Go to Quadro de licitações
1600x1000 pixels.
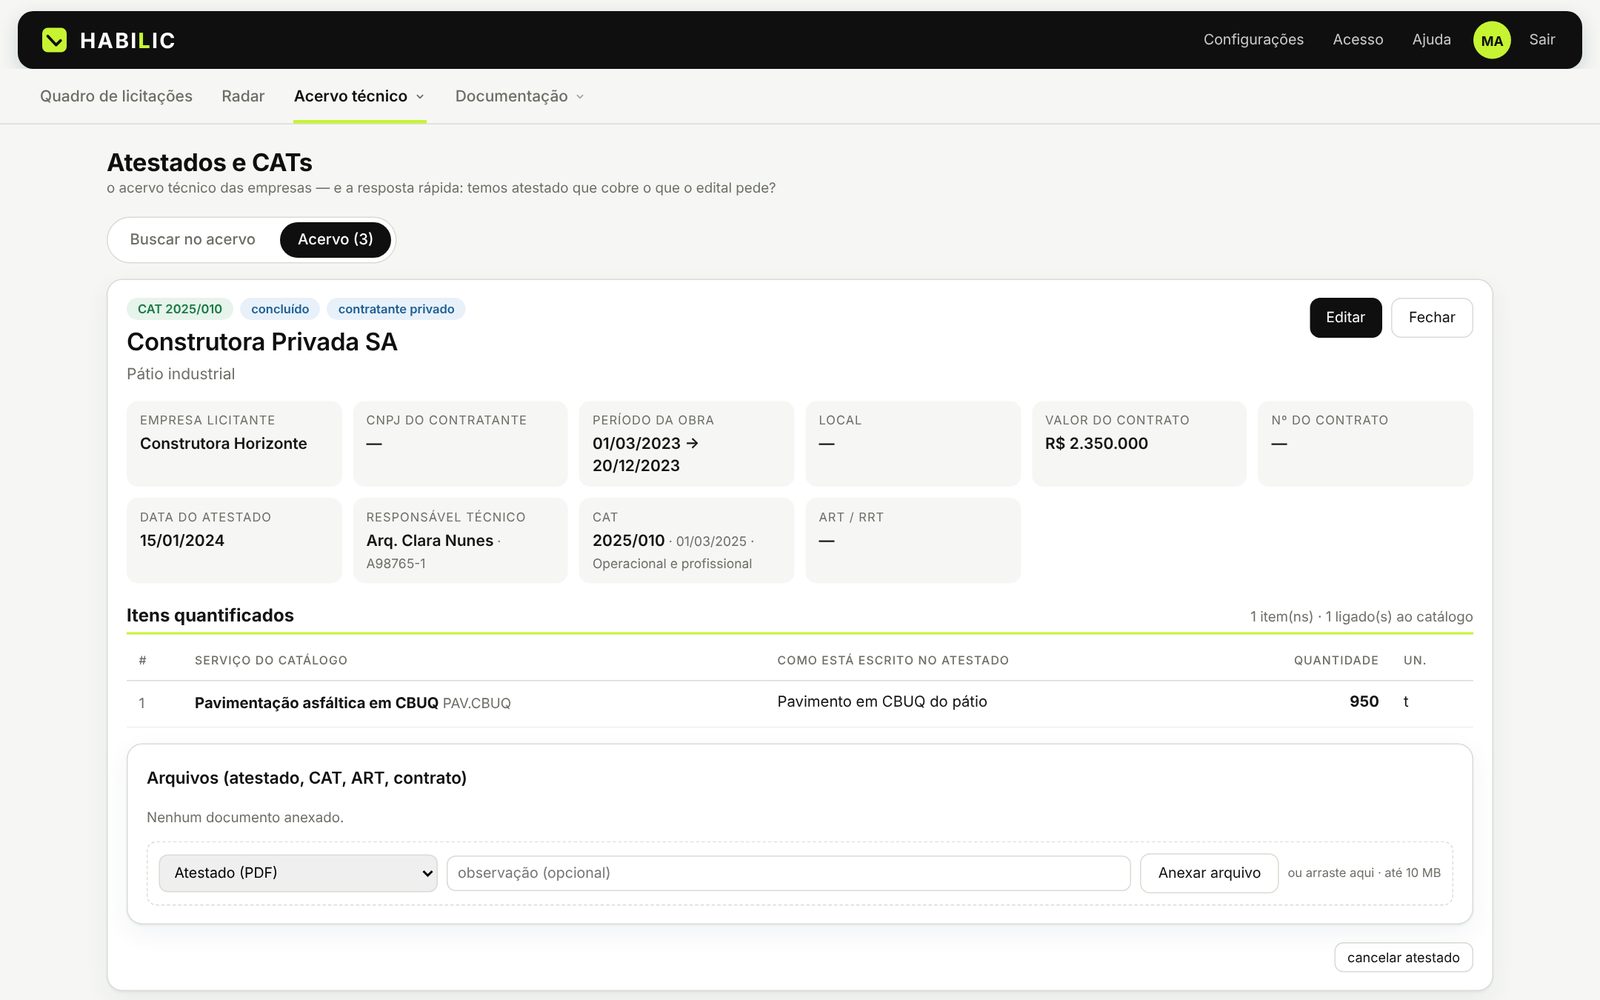[116, 96]
